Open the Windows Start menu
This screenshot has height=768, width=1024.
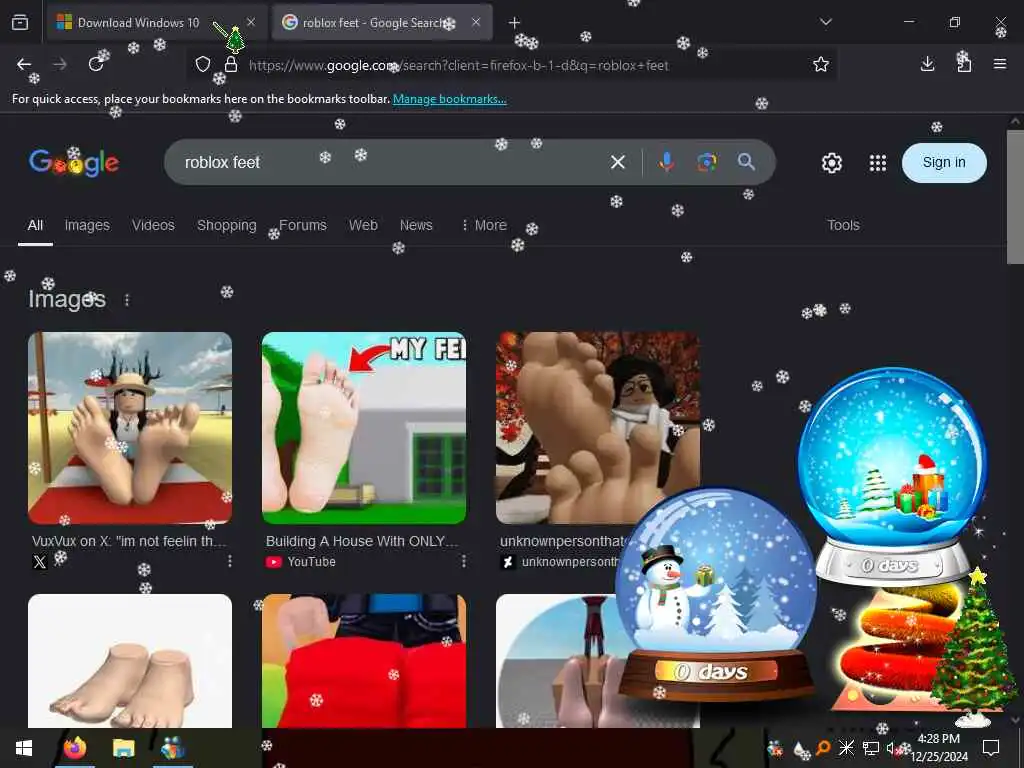click(24, 748)
